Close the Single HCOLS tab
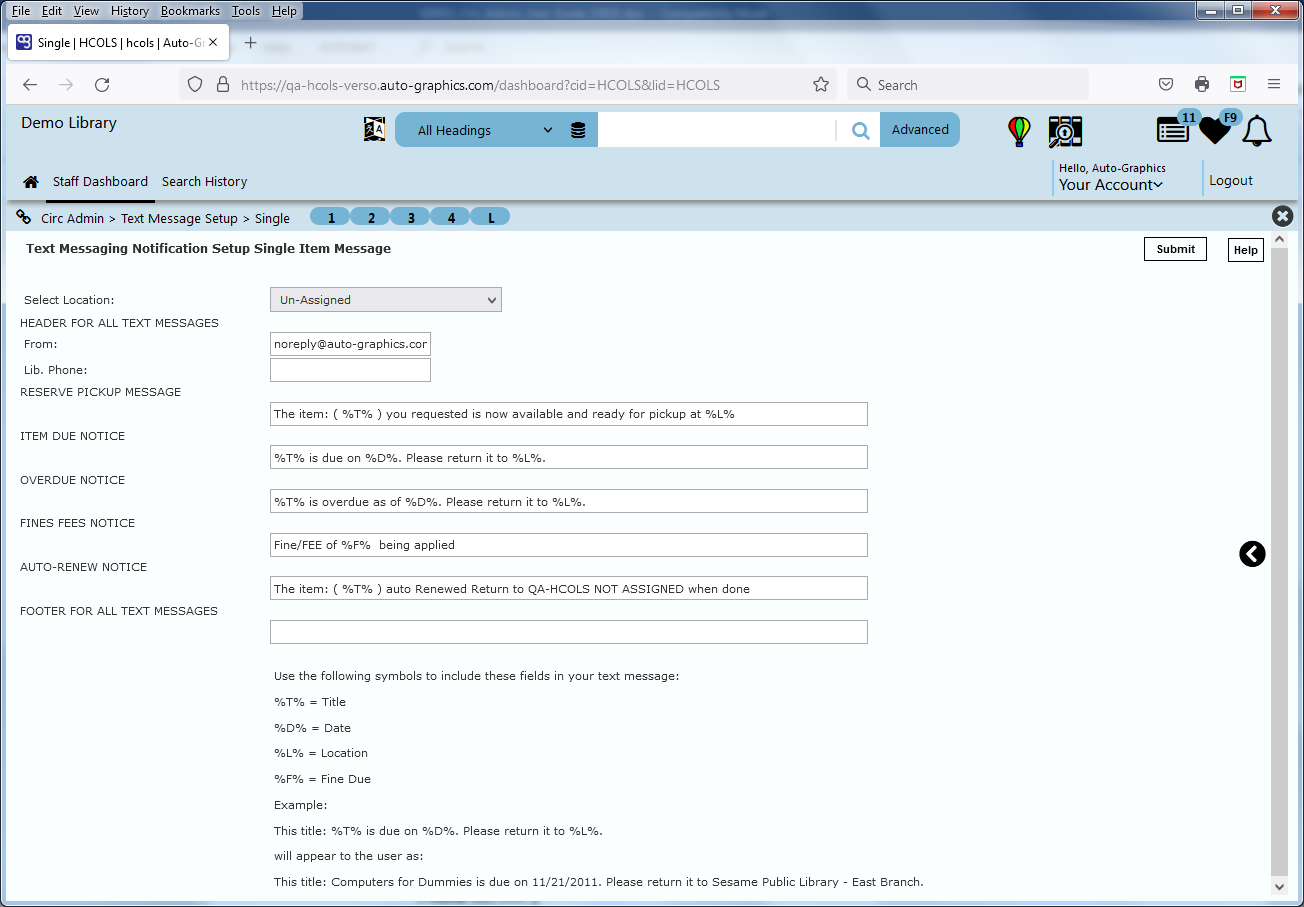 click(213, 43)
